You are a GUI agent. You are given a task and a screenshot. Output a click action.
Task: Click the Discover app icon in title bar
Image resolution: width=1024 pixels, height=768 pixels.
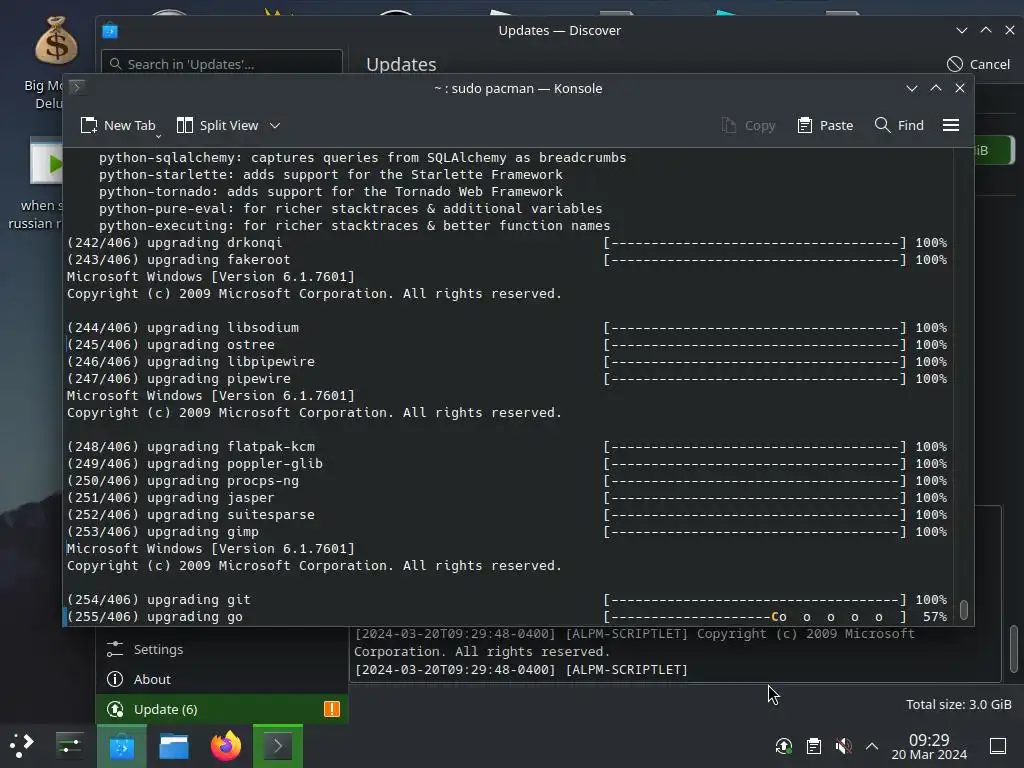pos(110,31)
